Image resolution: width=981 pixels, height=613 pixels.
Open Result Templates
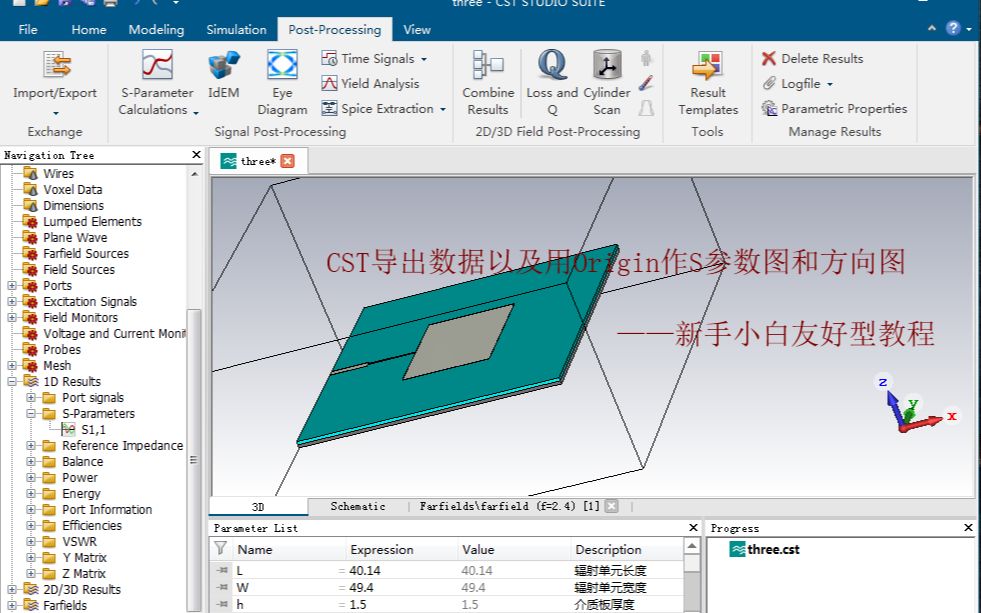(708, 83)
